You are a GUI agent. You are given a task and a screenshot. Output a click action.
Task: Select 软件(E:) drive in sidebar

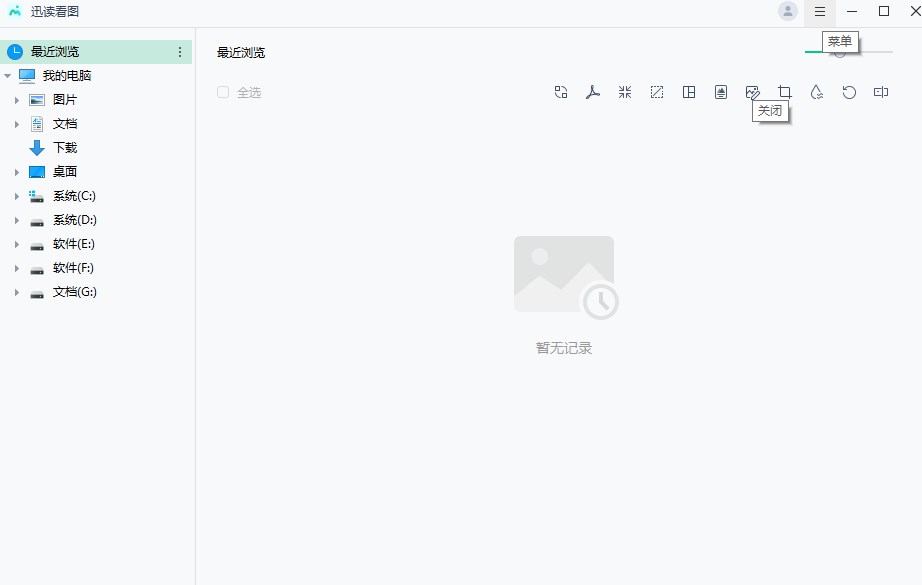click(73, 244)
